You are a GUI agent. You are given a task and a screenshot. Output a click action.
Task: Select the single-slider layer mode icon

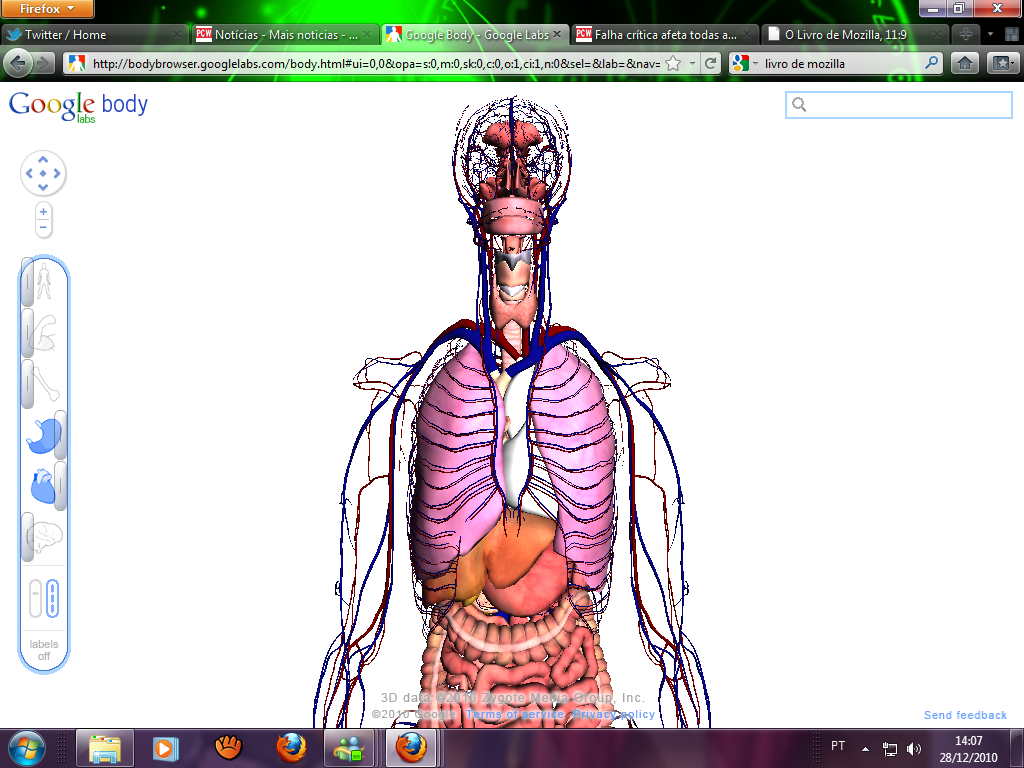coord(35,598)
